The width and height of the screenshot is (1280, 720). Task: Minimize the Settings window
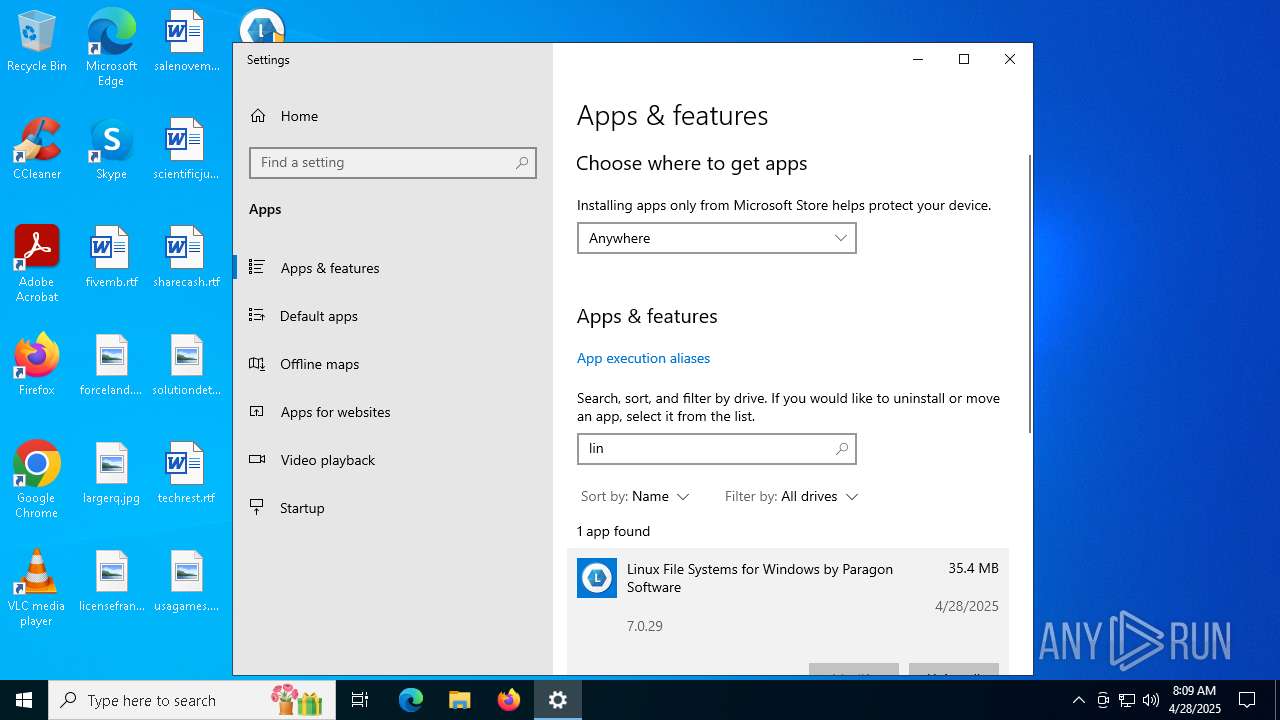pos(918,59)
